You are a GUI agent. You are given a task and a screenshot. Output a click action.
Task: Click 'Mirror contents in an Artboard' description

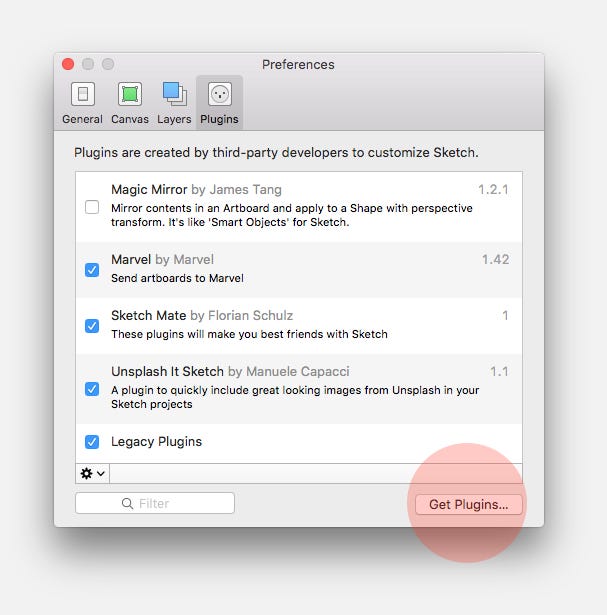click(x=292, y=215)
